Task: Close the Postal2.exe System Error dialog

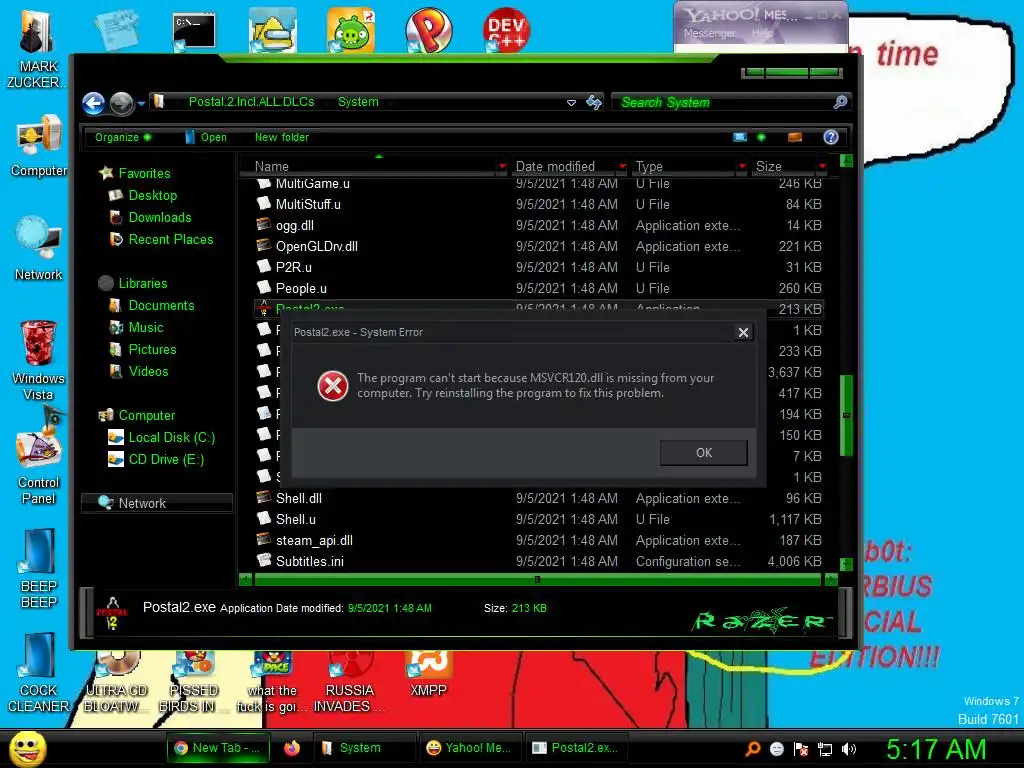Action: [743, 332]
